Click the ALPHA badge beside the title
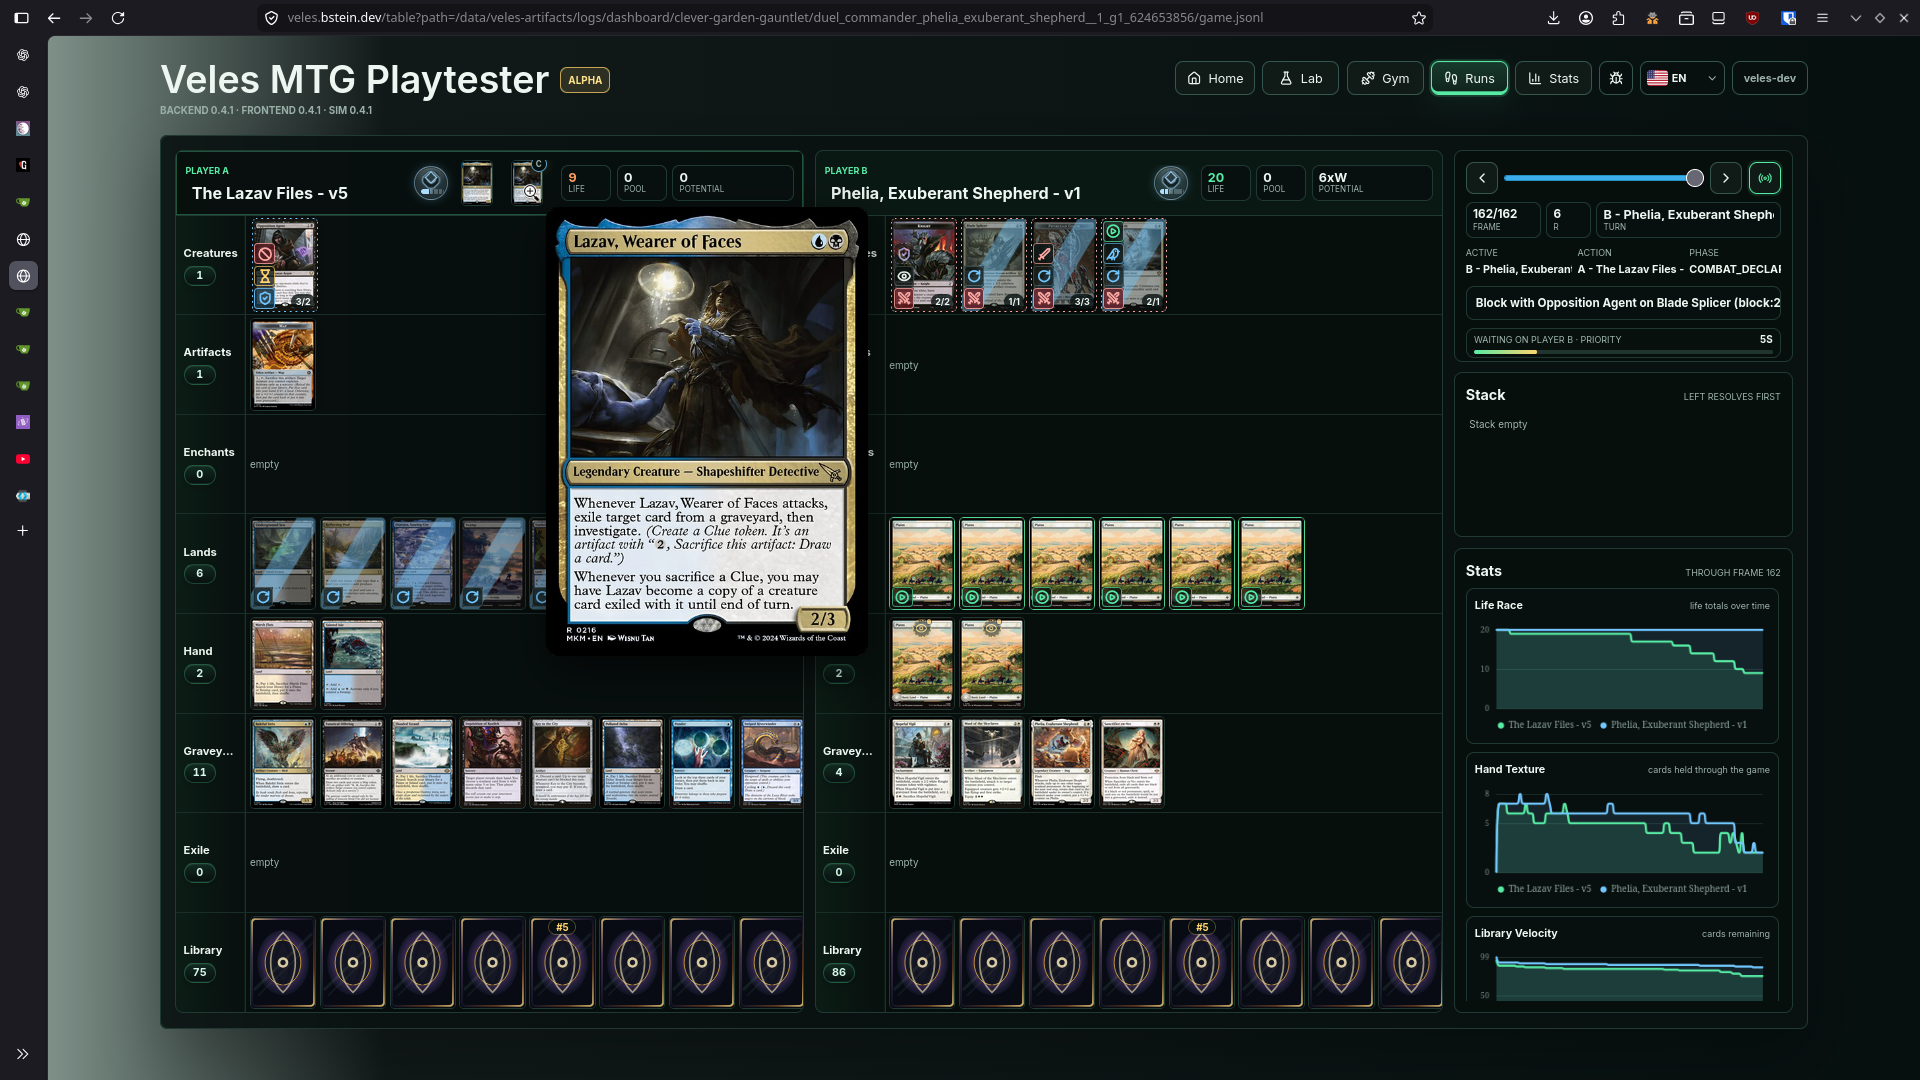 pos(585,80)
